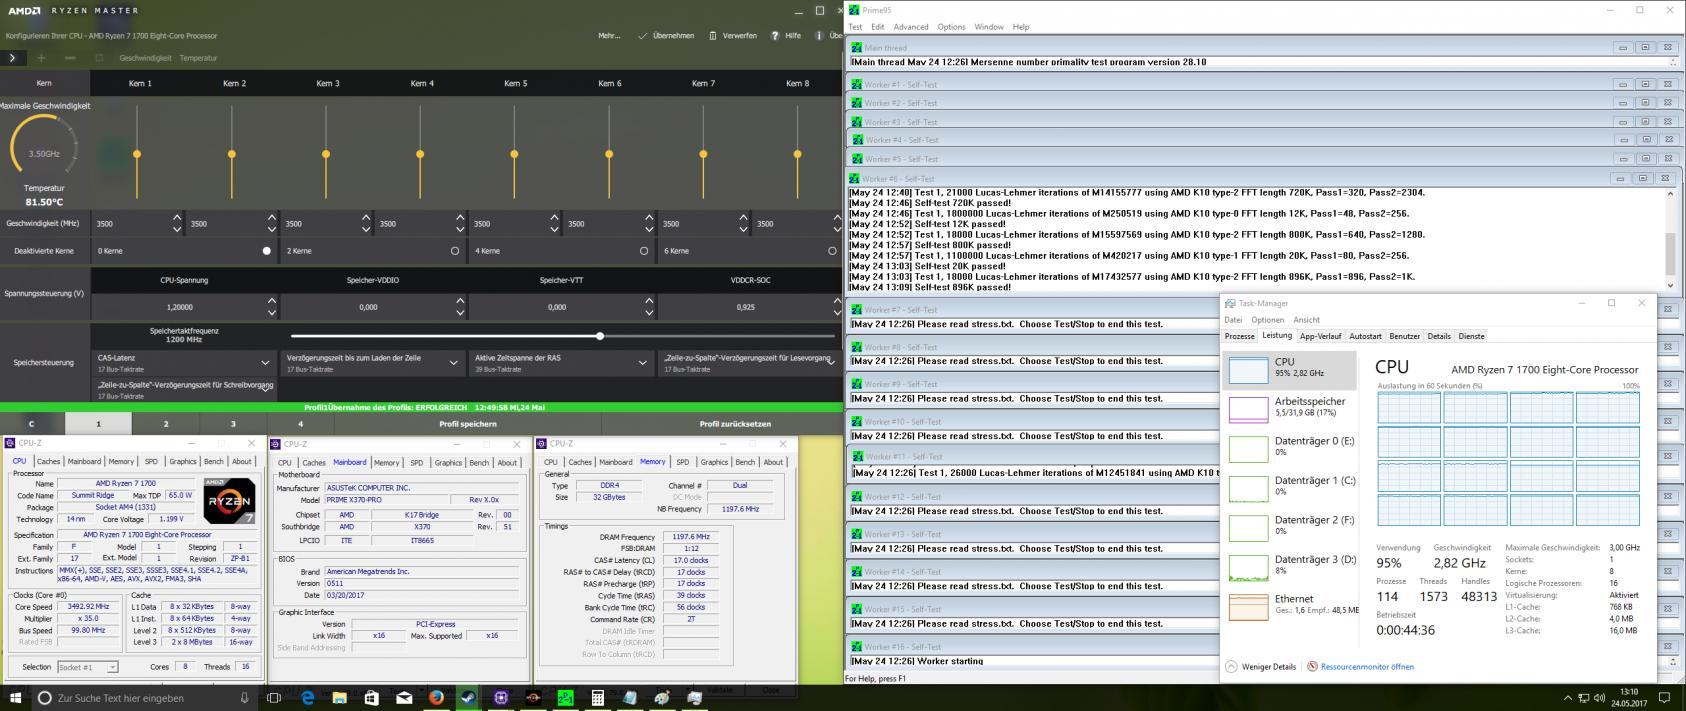This screenshot has height=711, width=1686.
Task: Click Profil zurücksetzen button
Action: [x=735, y=424]
